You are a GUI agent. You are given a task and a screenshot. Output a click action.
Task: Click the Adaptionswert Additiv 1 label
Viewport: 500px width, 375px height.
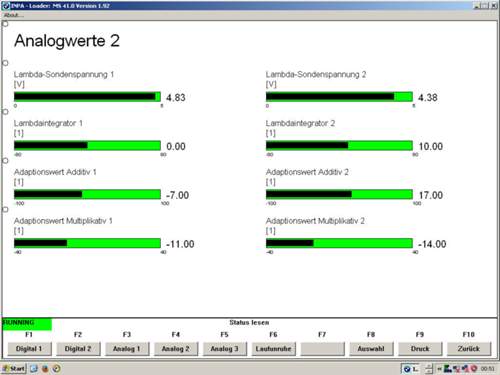pyautogui.click(x=55, y=172)
